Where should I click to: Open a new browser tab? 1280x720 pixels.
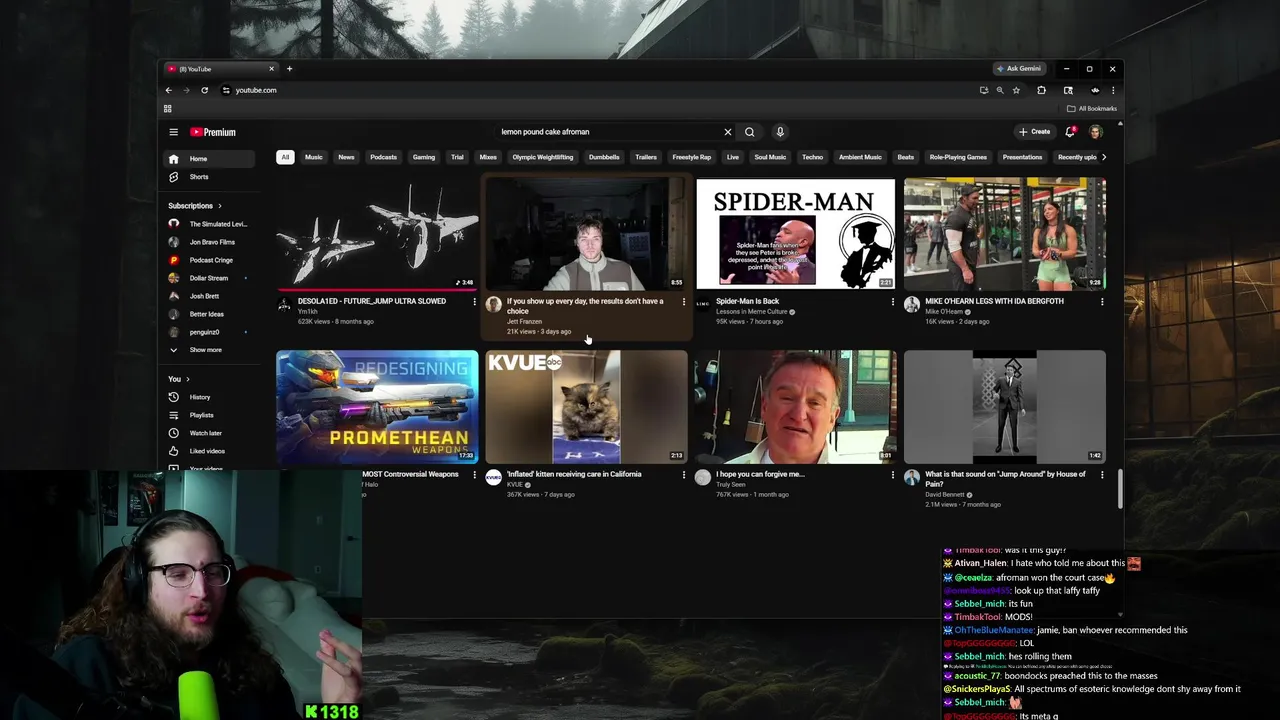[289, 69]
